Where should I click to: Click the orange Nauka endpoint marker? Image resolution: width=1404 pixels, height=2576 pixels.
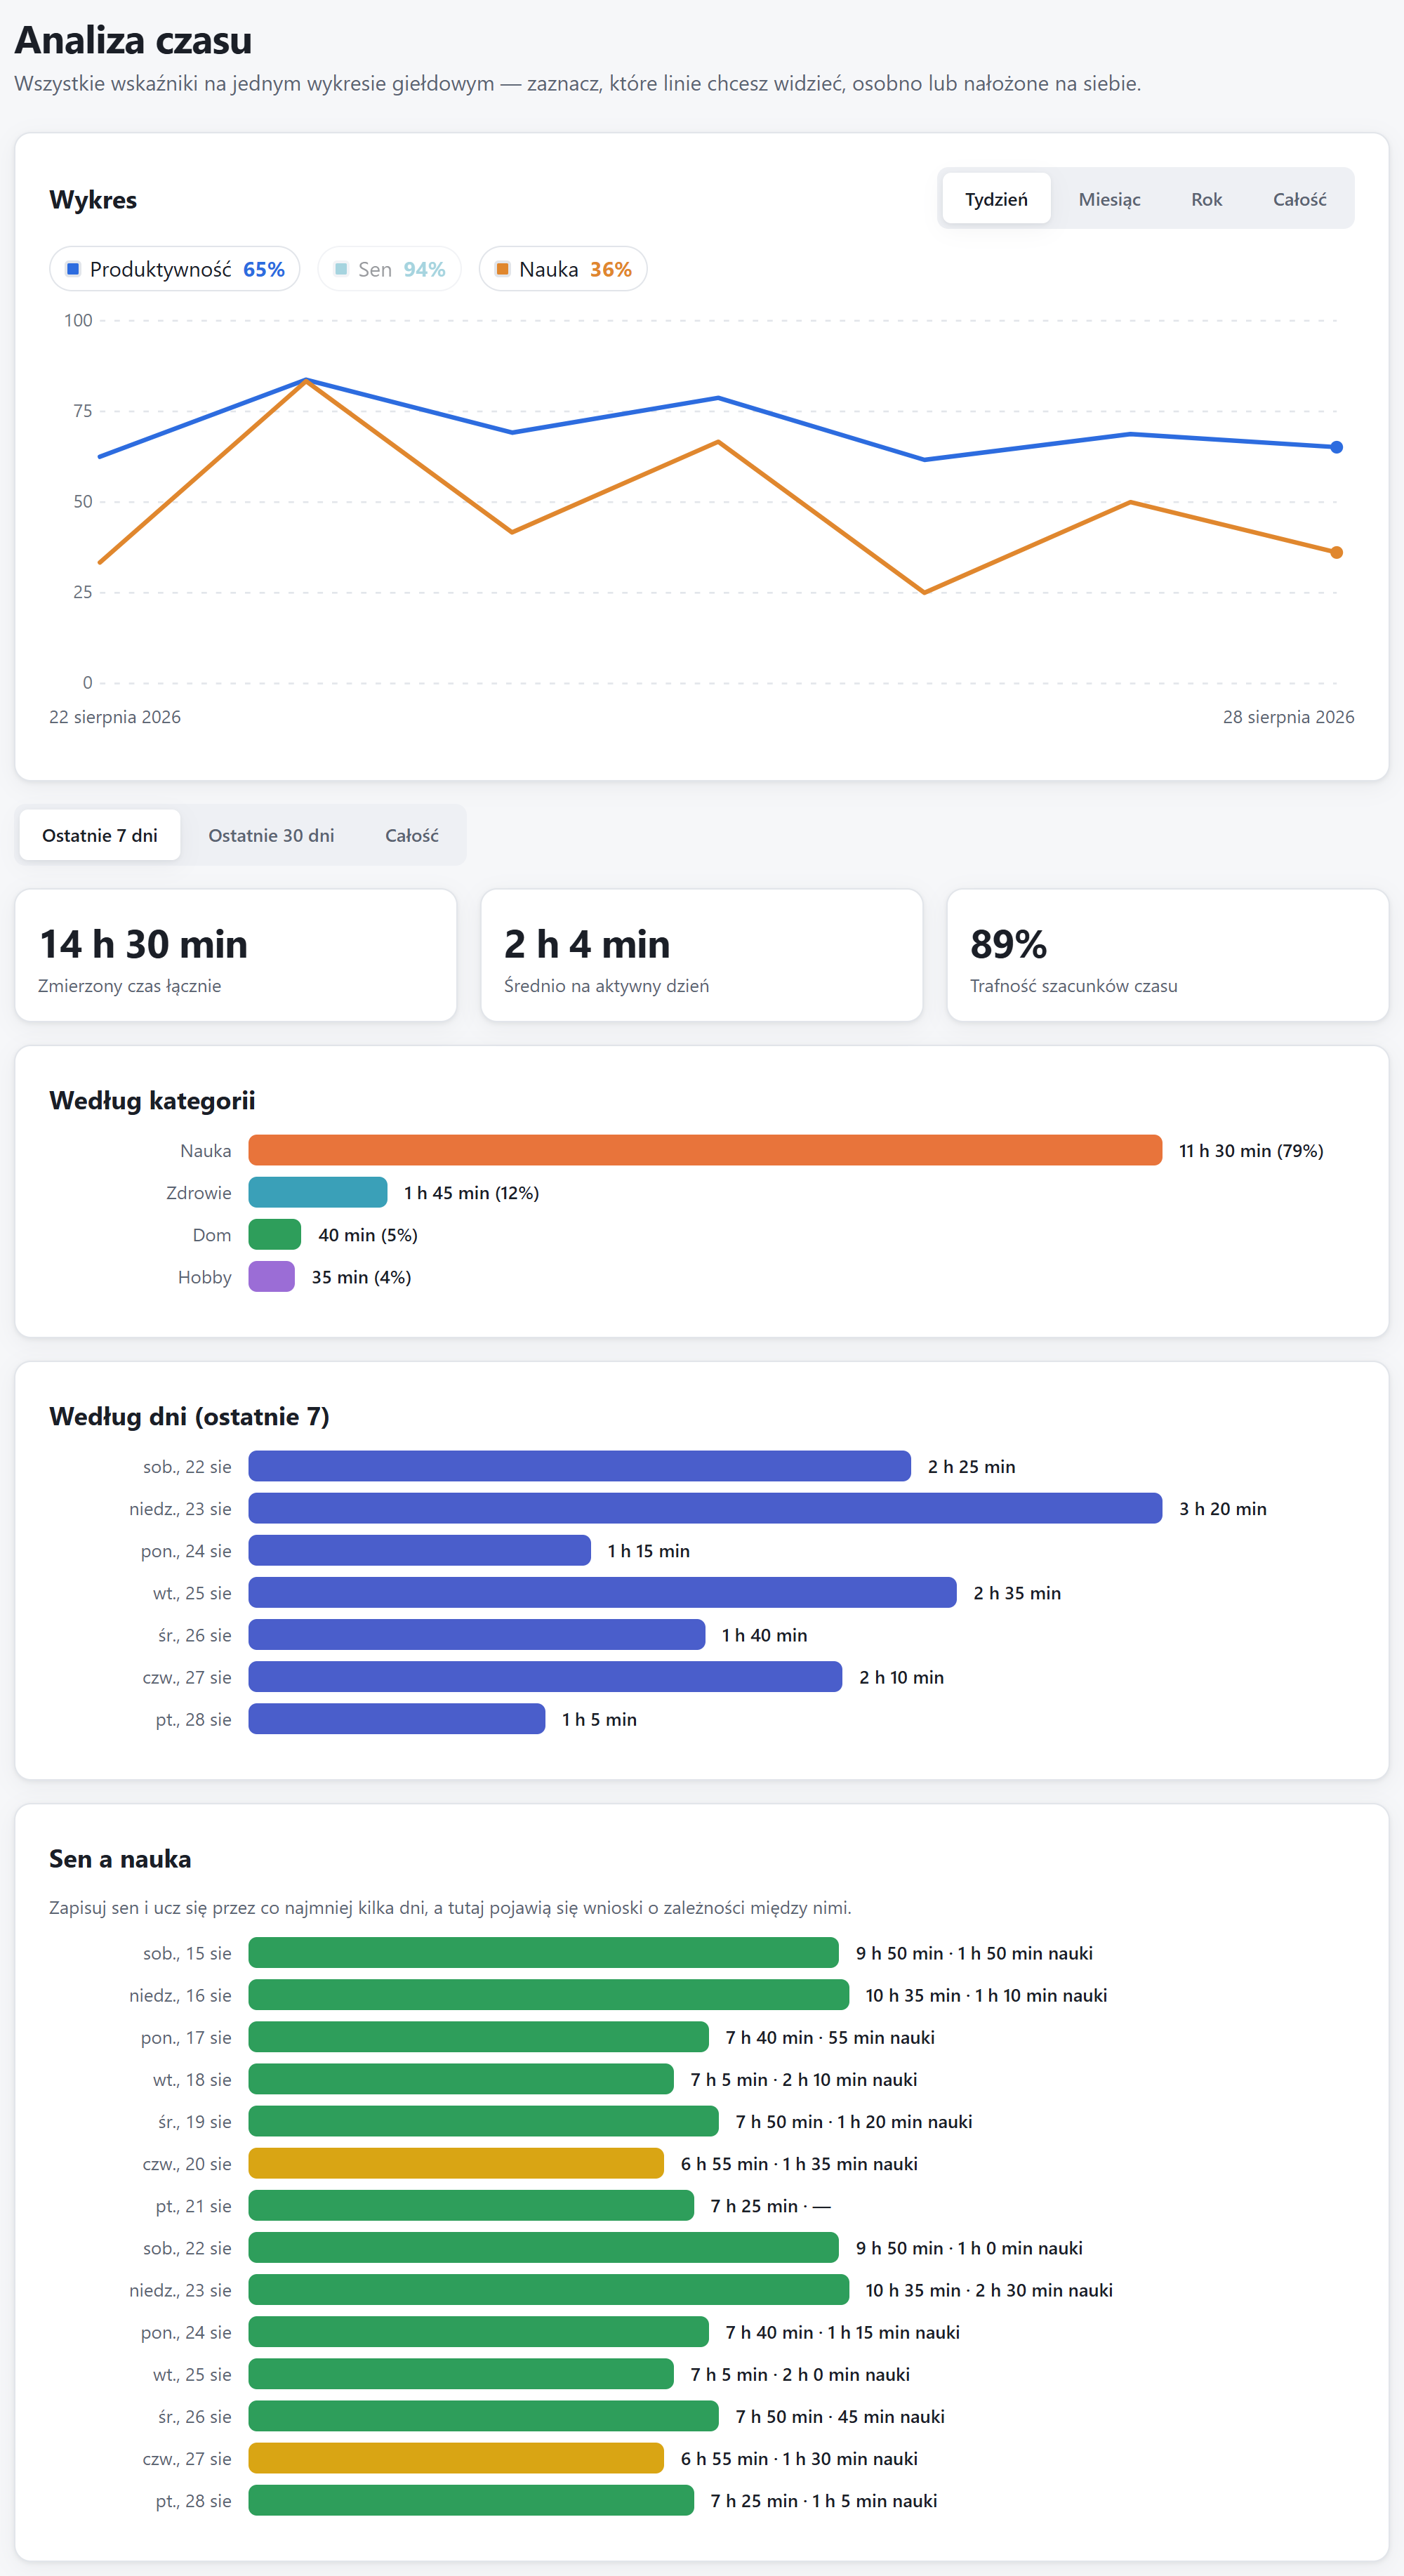[x=1337, y=552]
